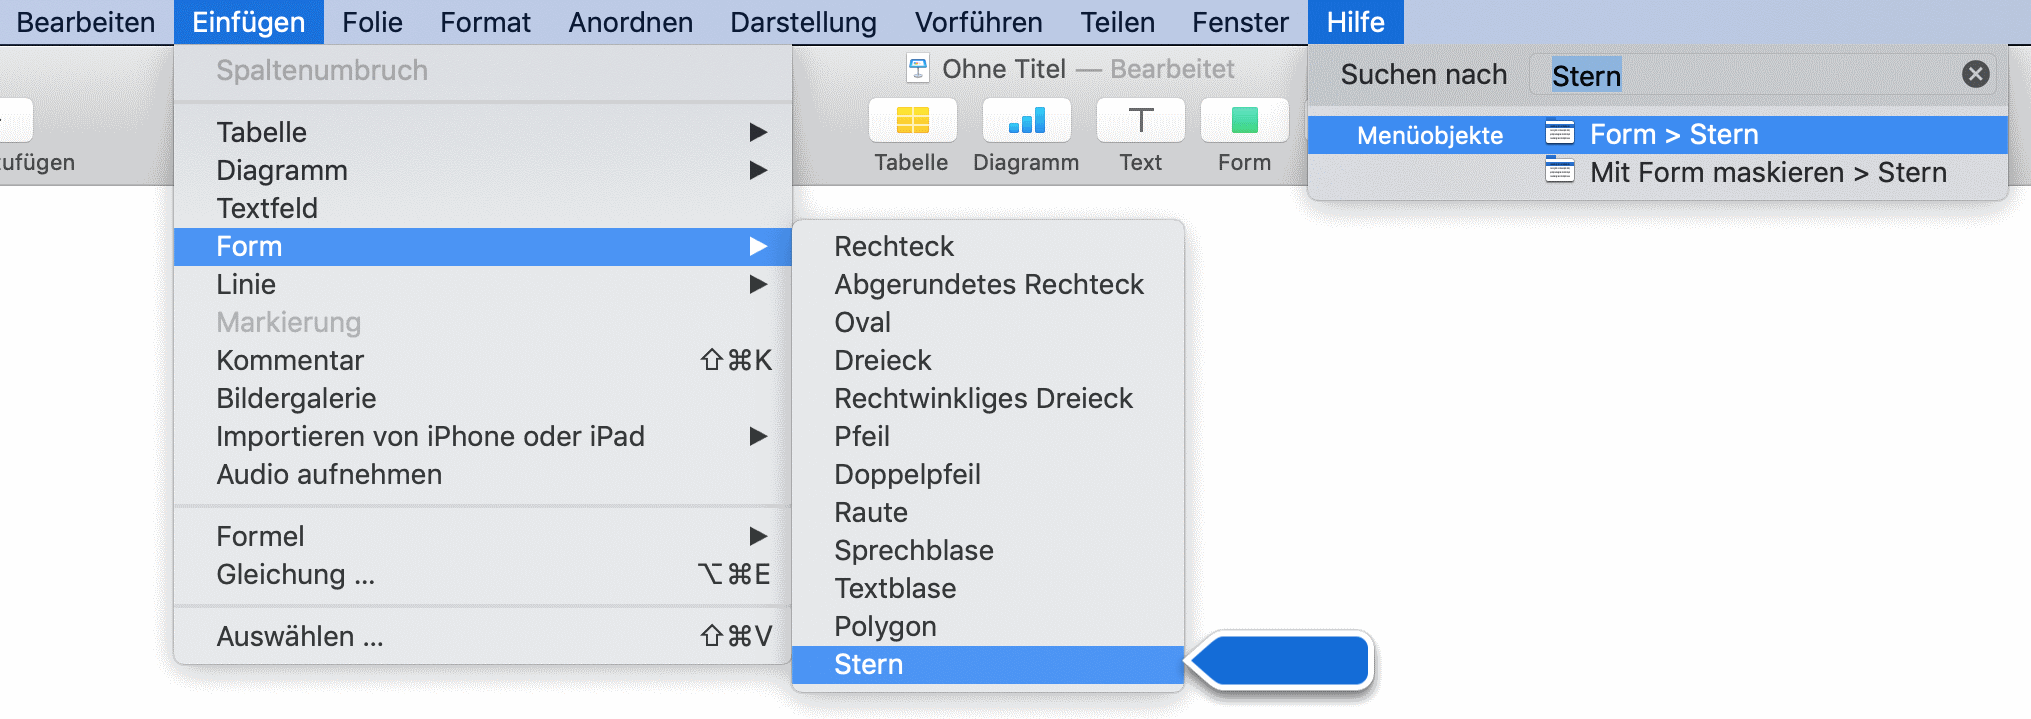2031x719 pixels.
Task: Choose Oval from the Form submenu
Action: (x=861, y=322)
